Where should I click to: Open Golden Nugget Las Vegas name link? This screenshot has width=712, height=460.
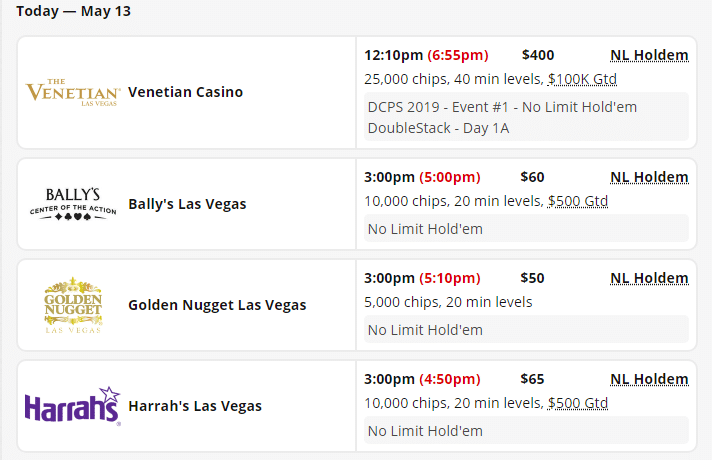tap(217, 305)
